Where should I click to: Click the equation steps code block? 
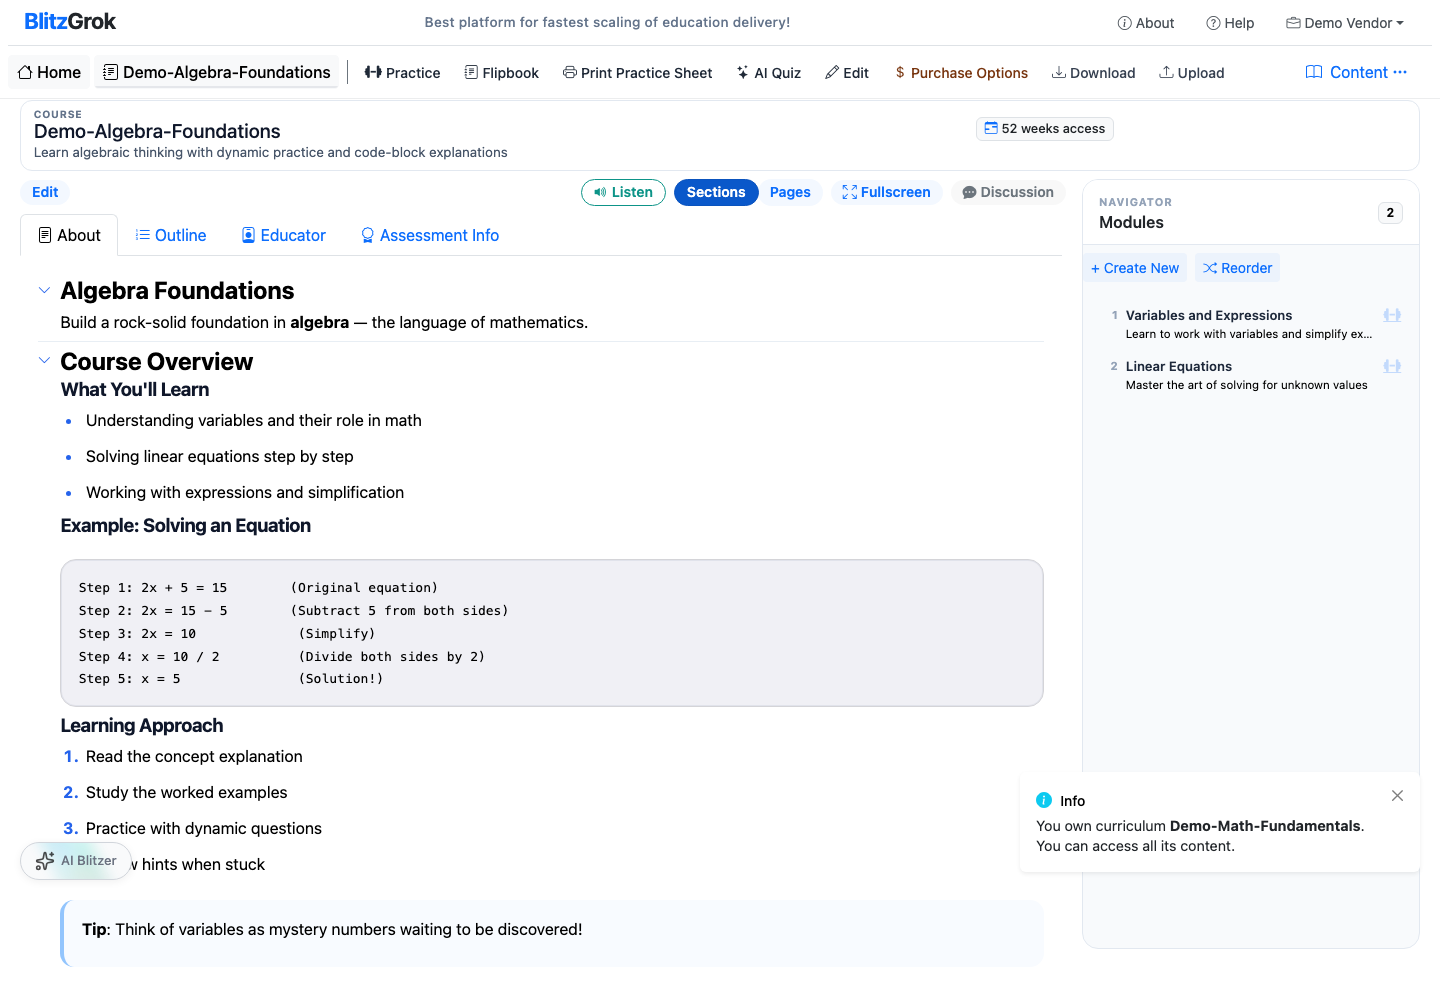(x=552, y=633)
